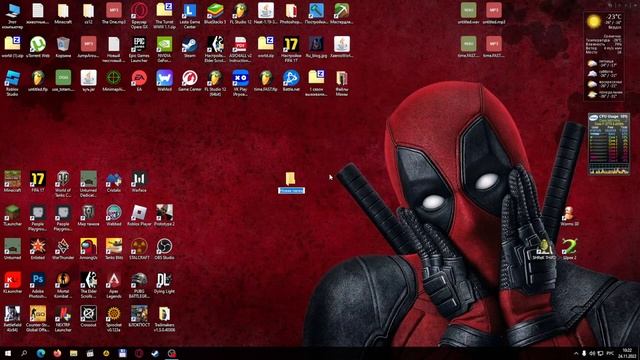640x360 pixels.
Task: Select the World of Tanks desktop shortcut
Action: pyautogui.click(x=63, y=184)
